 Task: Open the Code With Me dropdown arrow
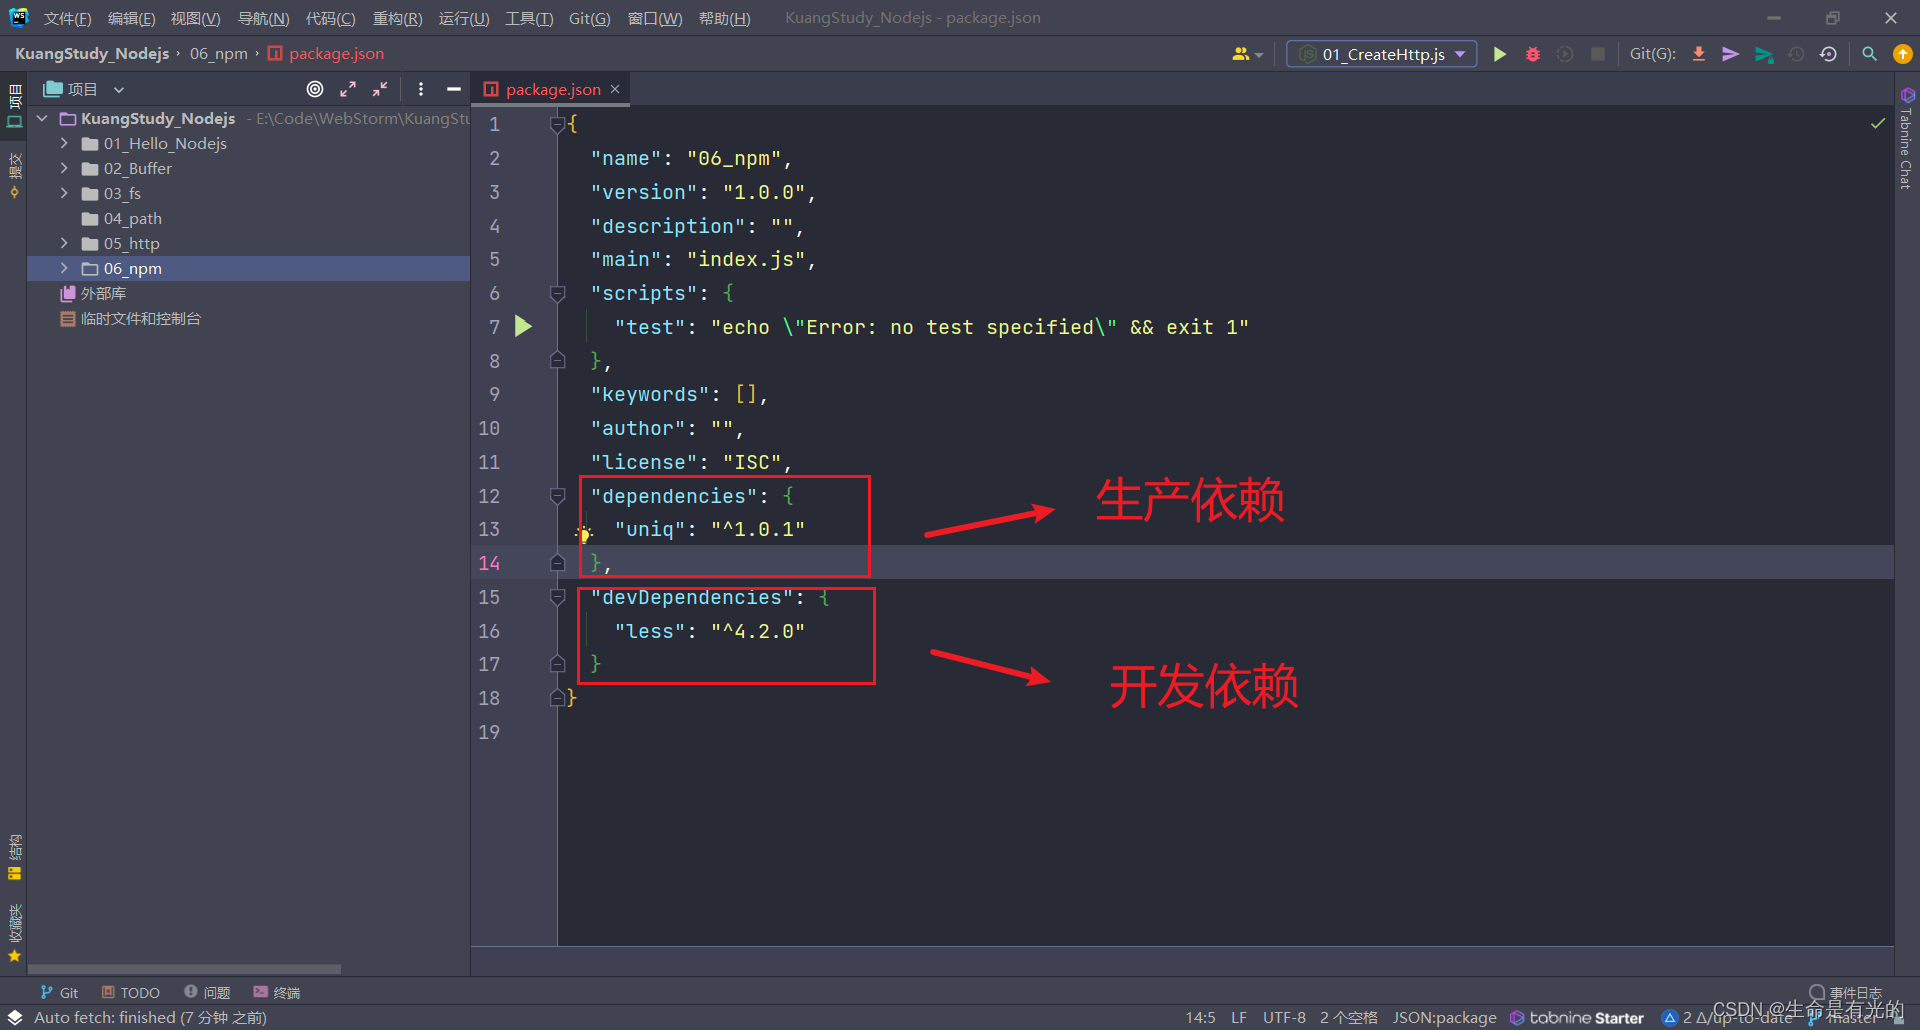pyautogui.click(x=1259, y=55)
